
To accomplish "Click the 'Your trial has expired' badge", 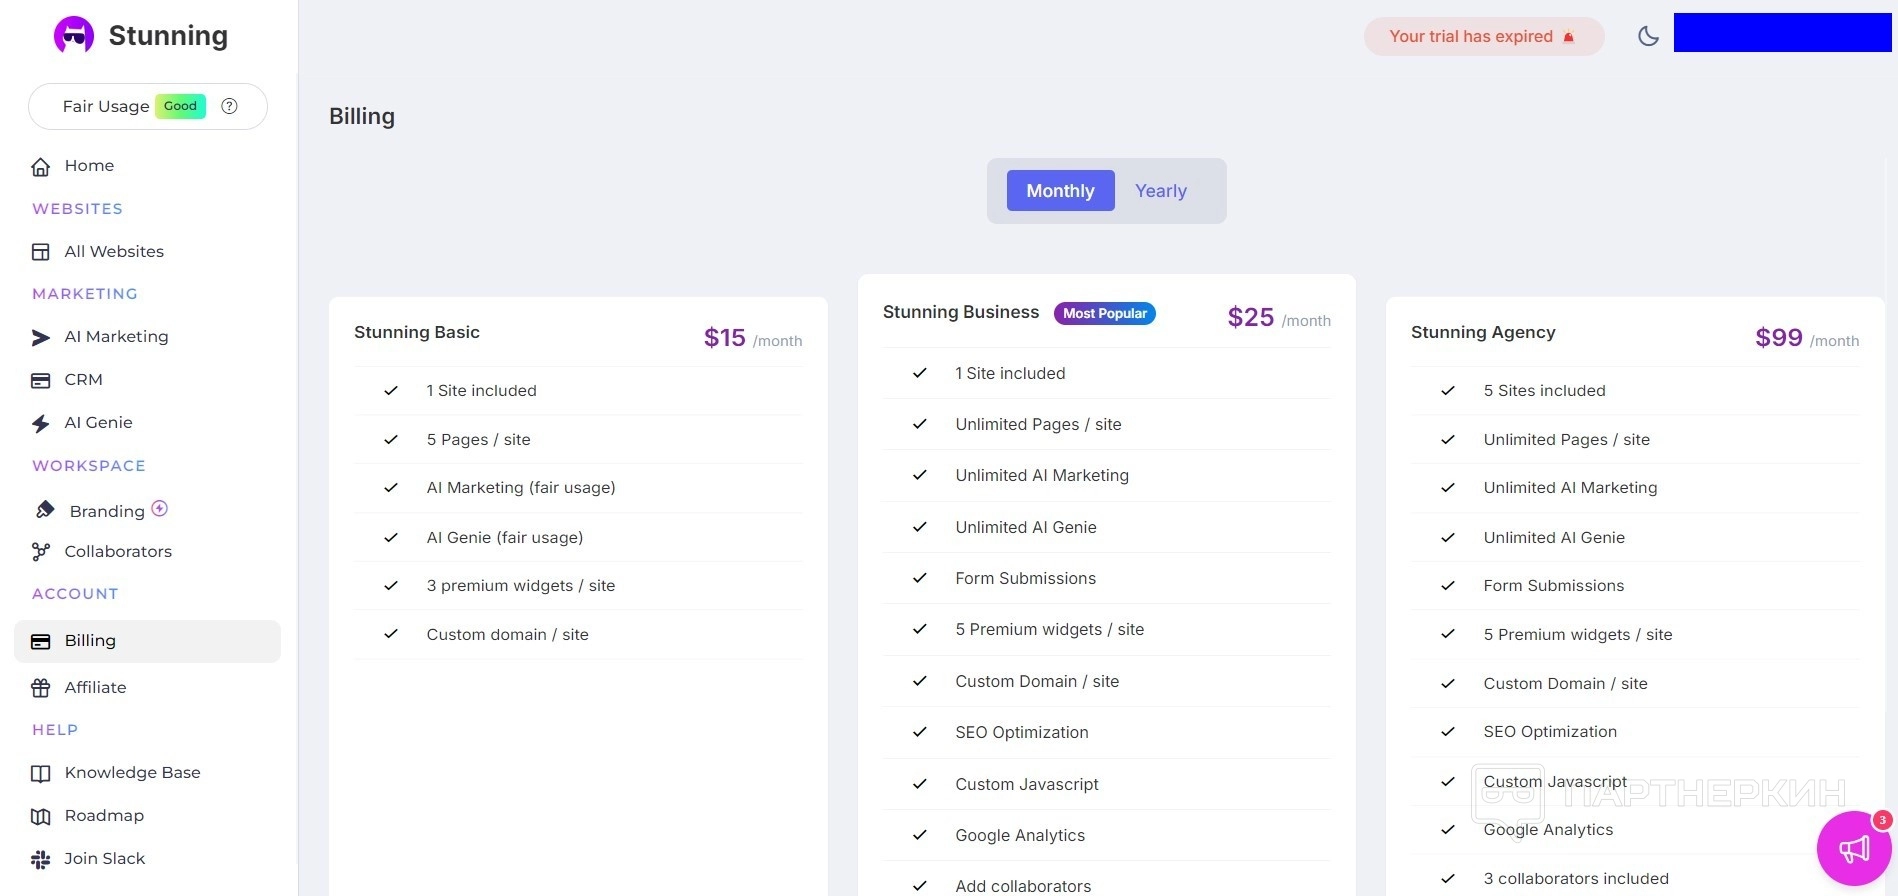I will [1483, 37].
